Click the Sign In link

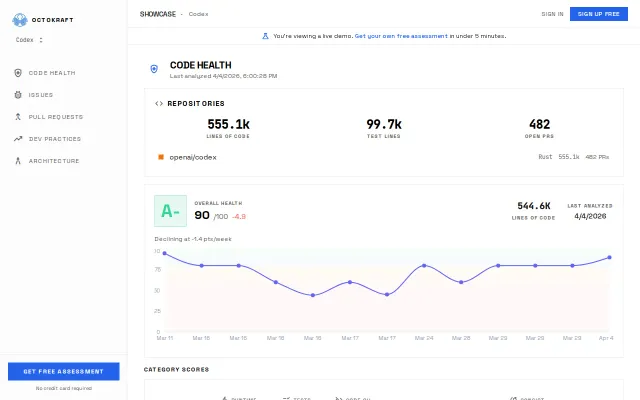(x=552, y=14)
